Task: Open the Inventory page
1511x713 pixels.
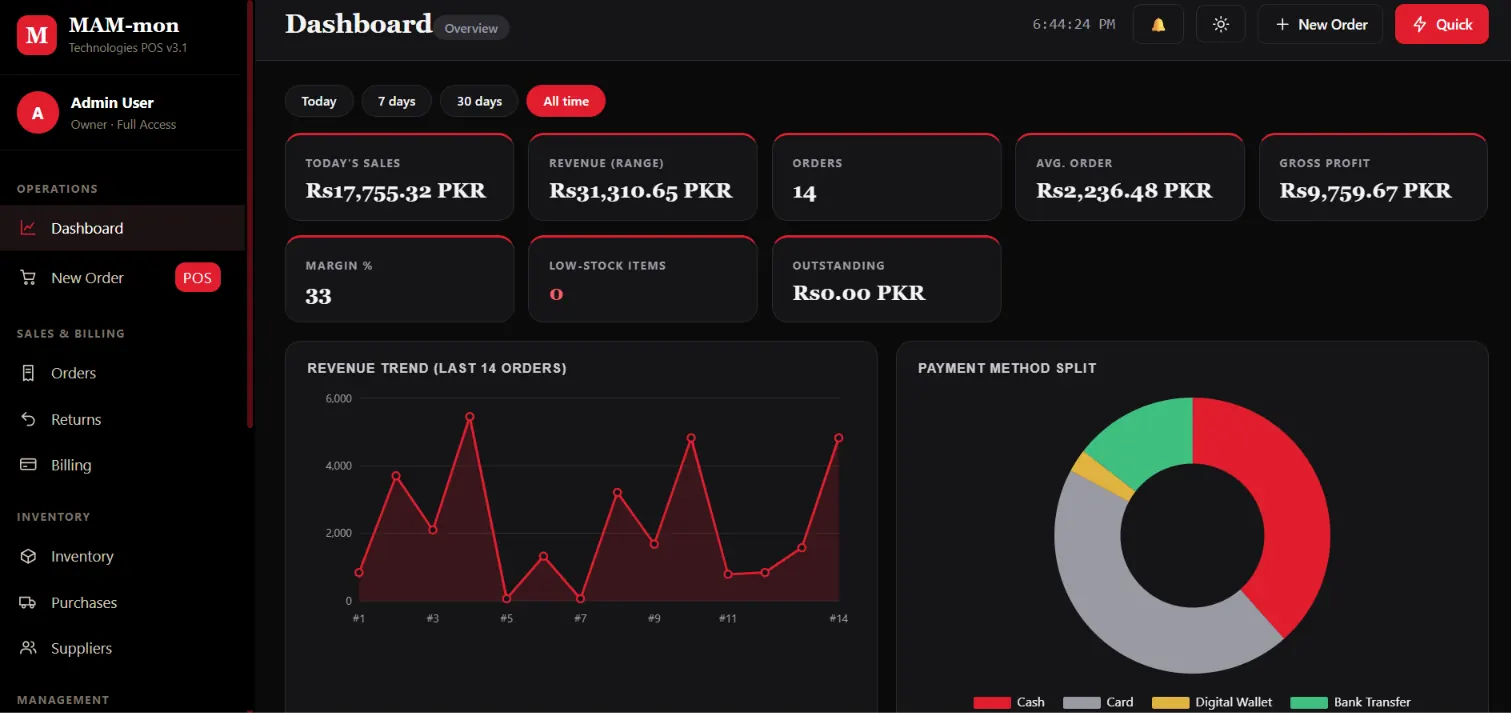Action: 122,556
